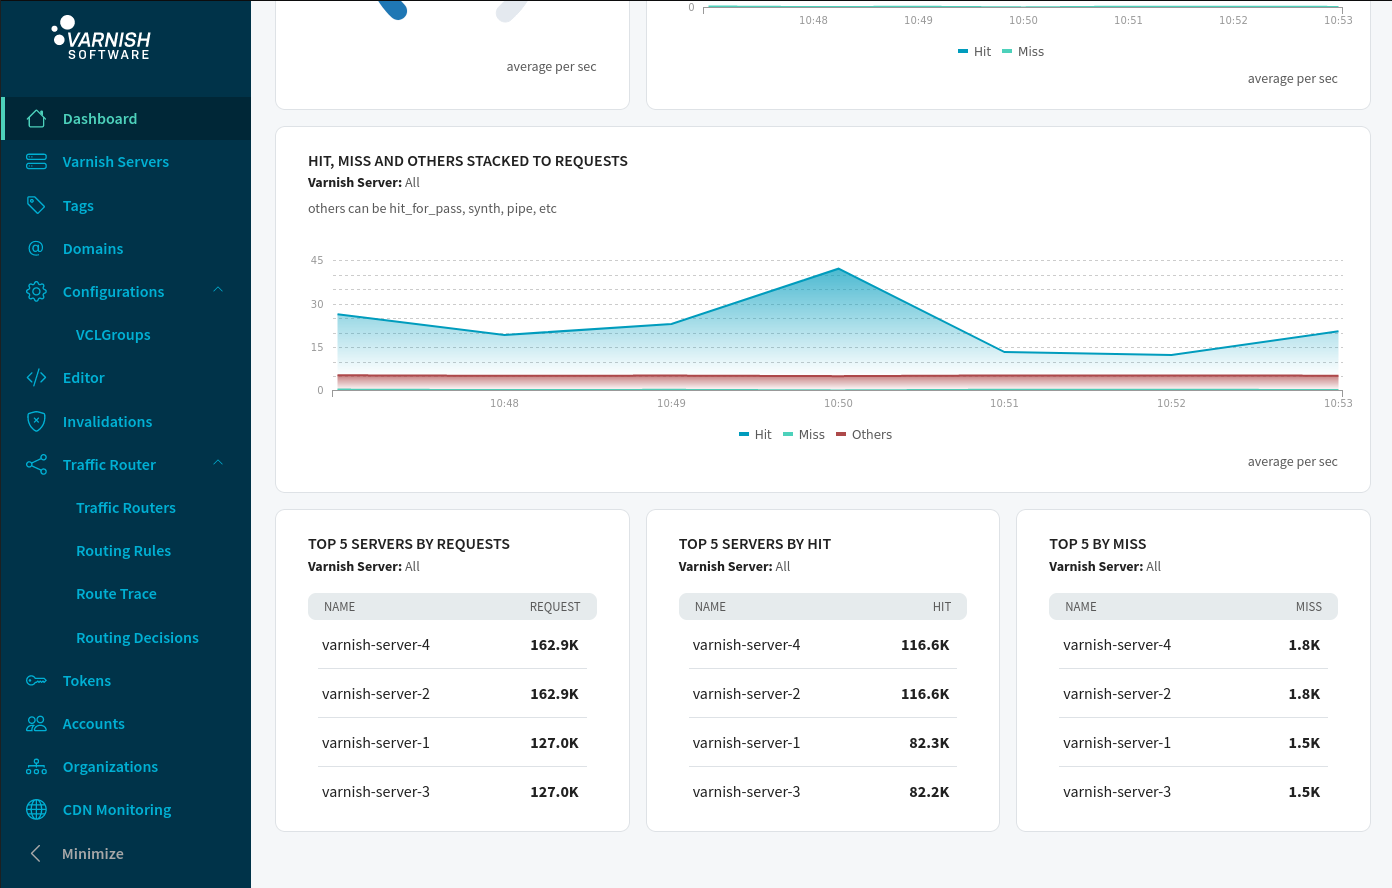Image resolution: width=1392 pixels, height=888 pixels.
Task: Click the MISS column header
Action: 1309,607
